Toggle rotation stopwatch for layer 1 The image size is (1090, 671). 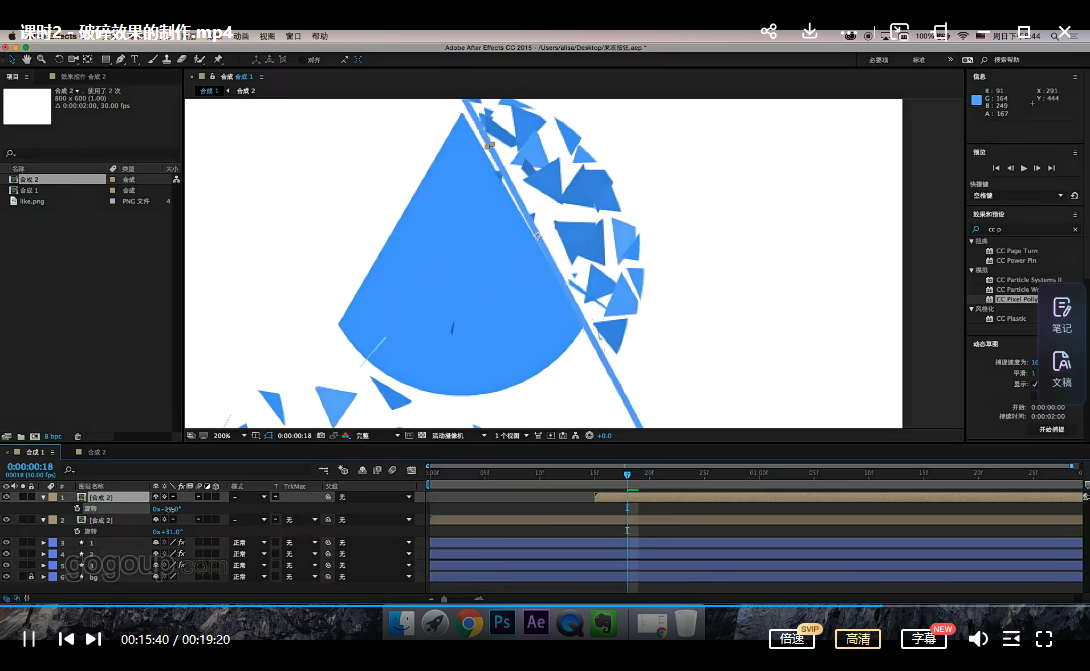point(77,509)
